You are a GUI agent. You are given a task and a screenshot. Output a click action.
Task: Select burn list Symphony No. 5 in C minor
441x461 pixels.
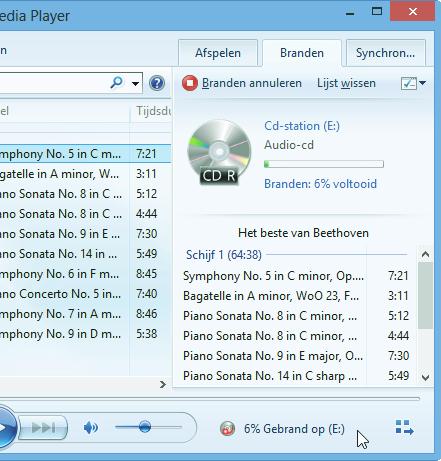pos(296,276)
